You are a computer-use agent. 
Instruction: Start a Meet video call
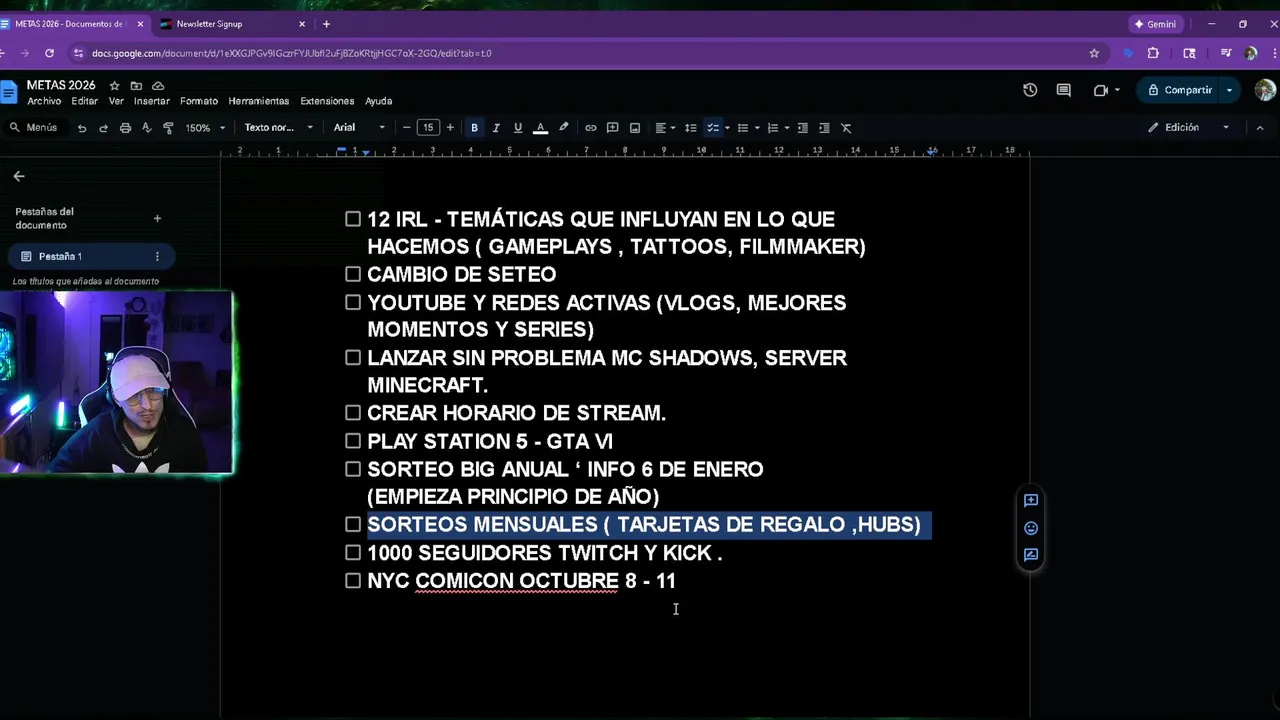pos(1101,90)
